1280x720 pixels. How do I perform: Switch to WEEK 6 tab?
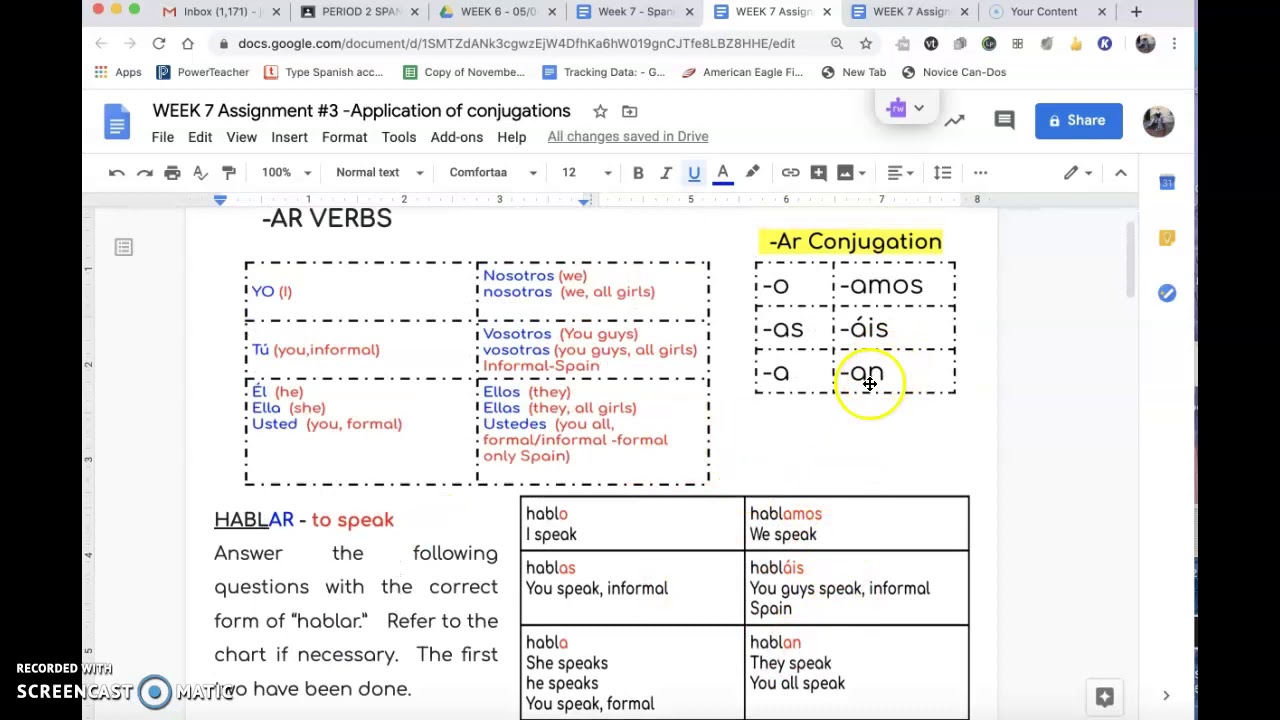(500, 12)
